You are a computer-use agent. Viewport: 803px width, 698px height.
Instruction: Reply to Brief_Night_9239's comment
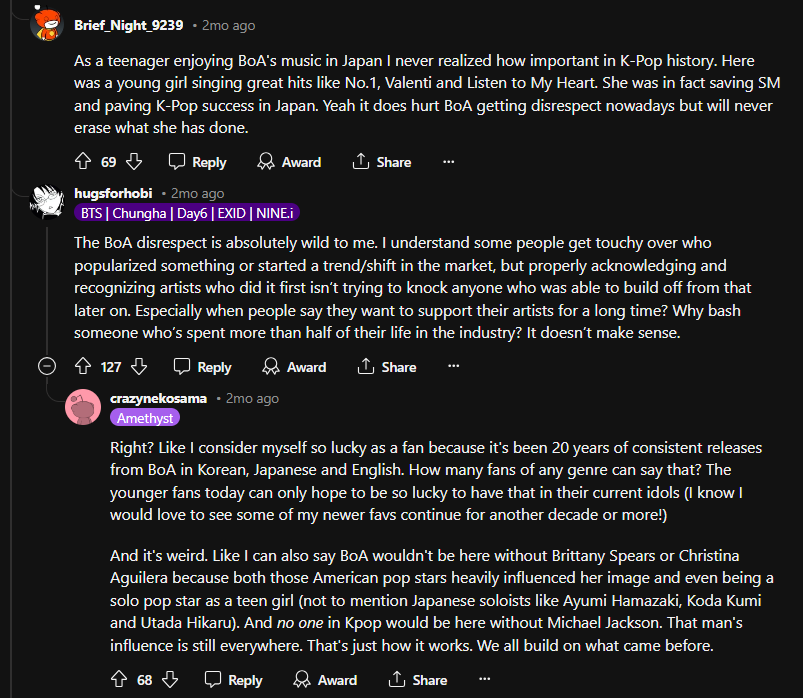click(197, 161)
